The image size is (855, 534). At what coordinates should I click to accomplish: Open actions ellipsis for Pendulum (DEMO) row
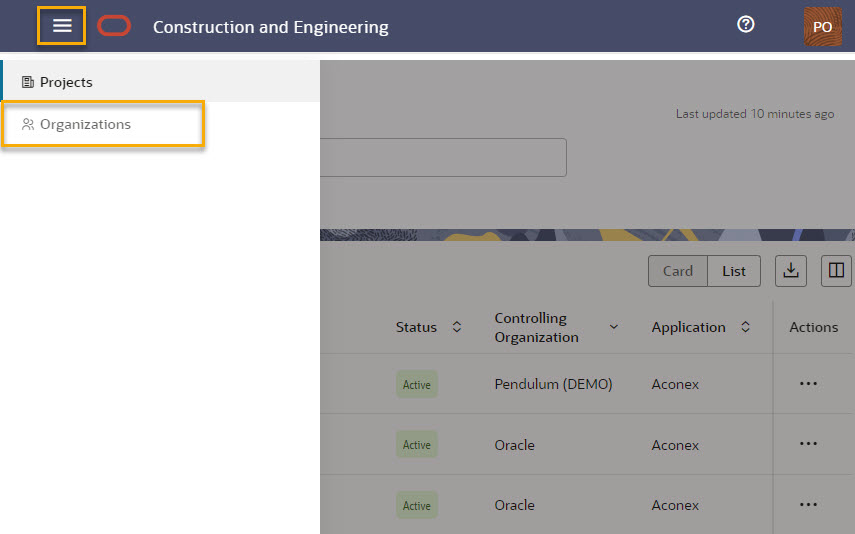[809, 384]
